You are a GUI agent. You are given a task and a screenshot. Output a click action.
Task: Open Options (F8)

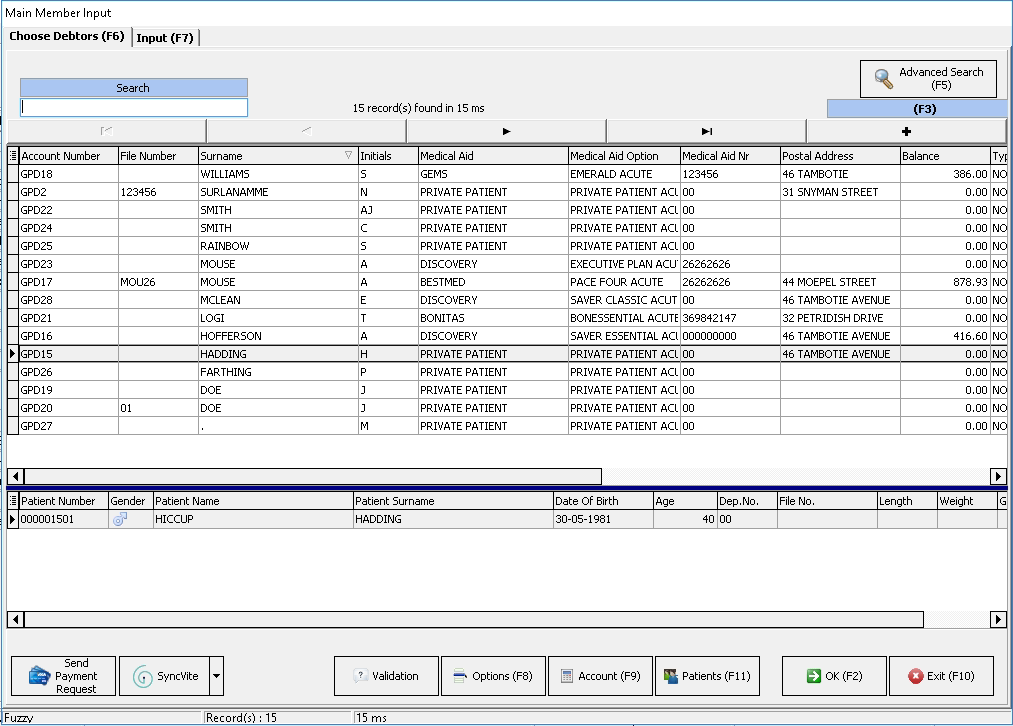tap(493, 676)
